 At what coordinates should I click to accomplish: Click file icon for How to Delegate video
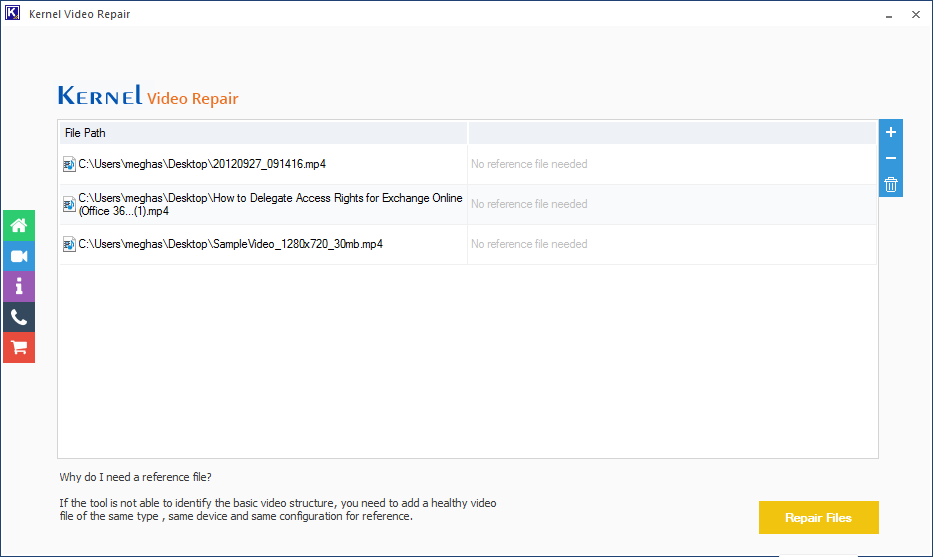click(69, 205)
